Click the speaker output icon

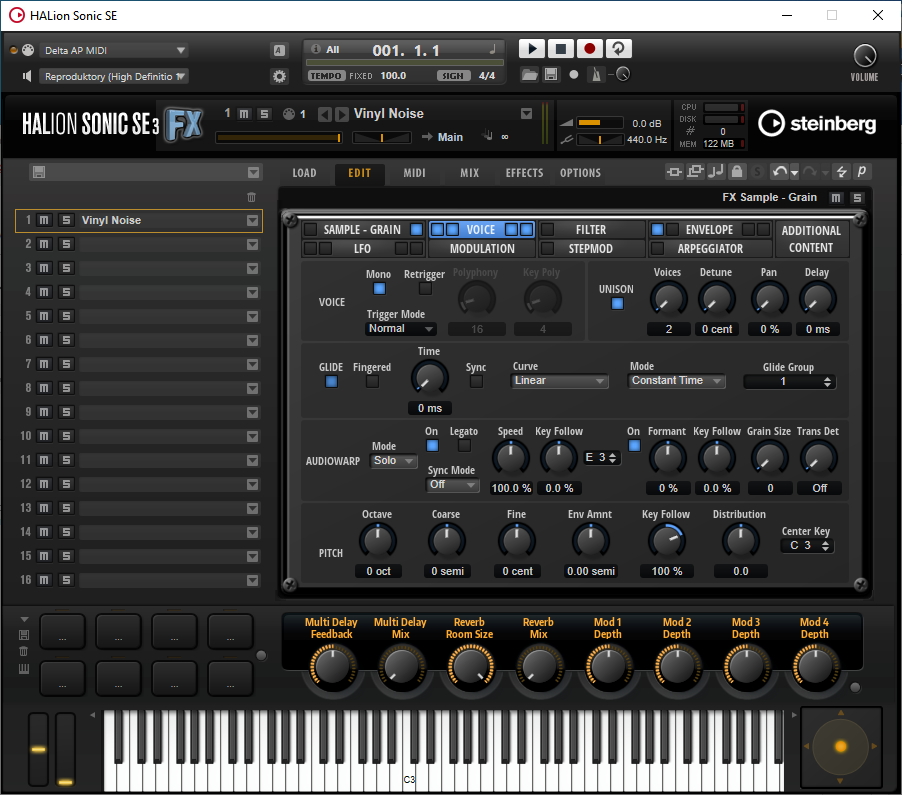pyautogui.click(x=26, y=76)
